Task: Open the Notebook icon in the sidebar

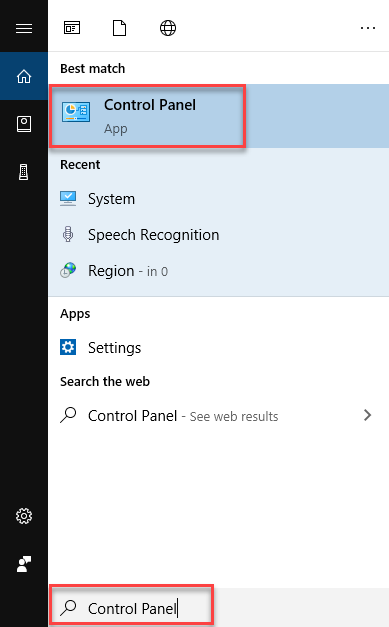Action: (24, 124)
